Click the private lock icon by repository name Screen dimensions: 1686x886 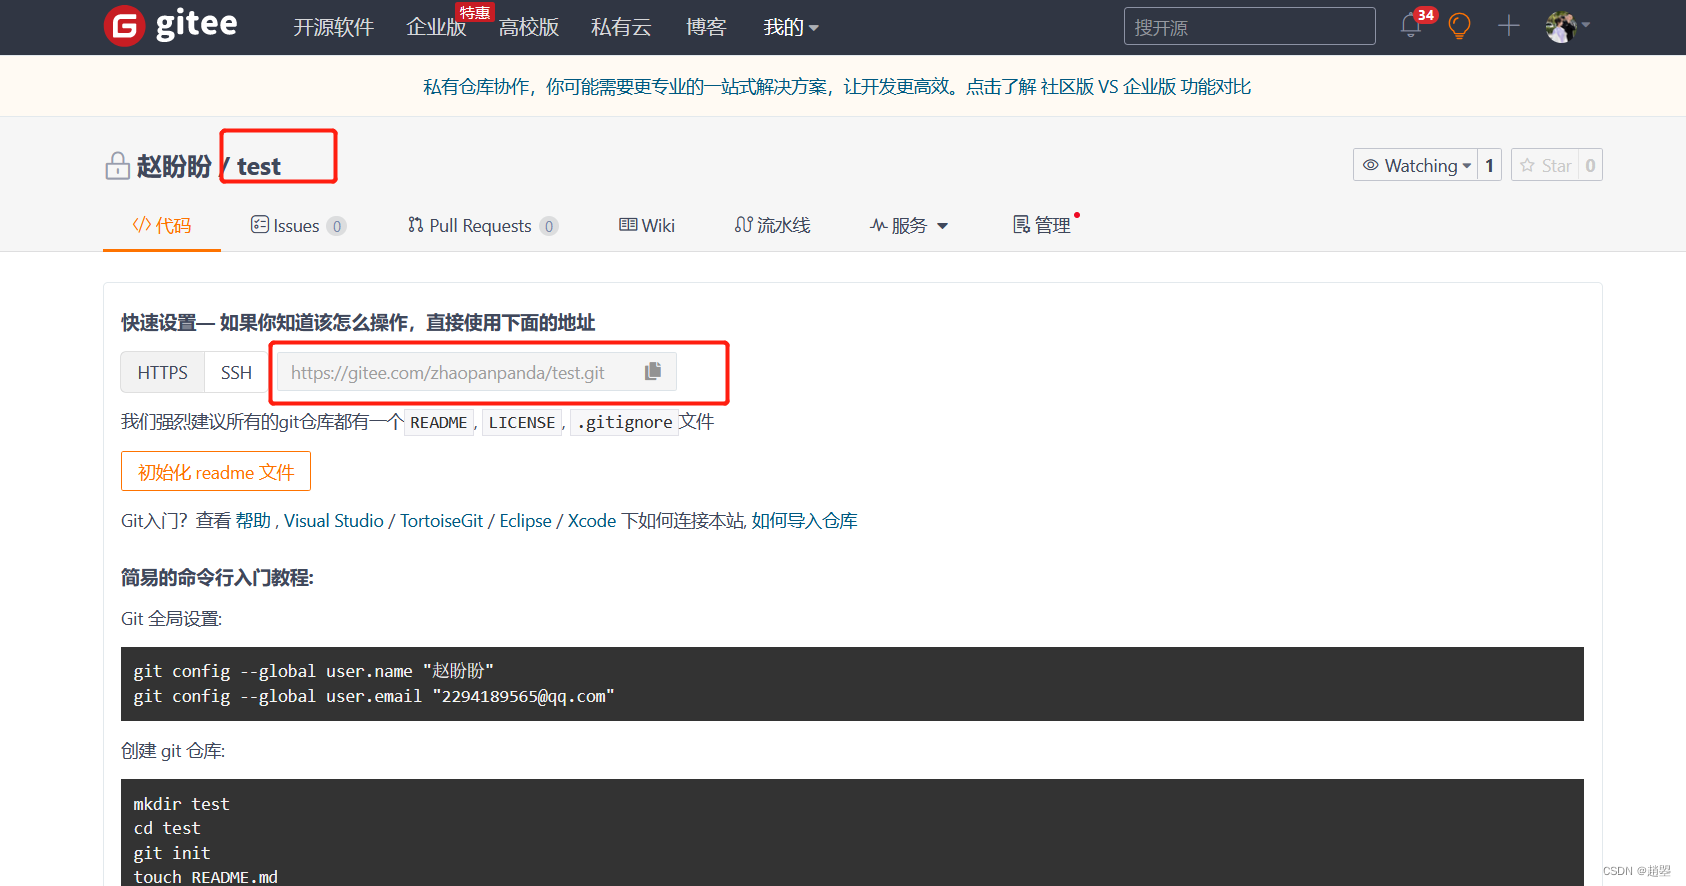[117, 166]
